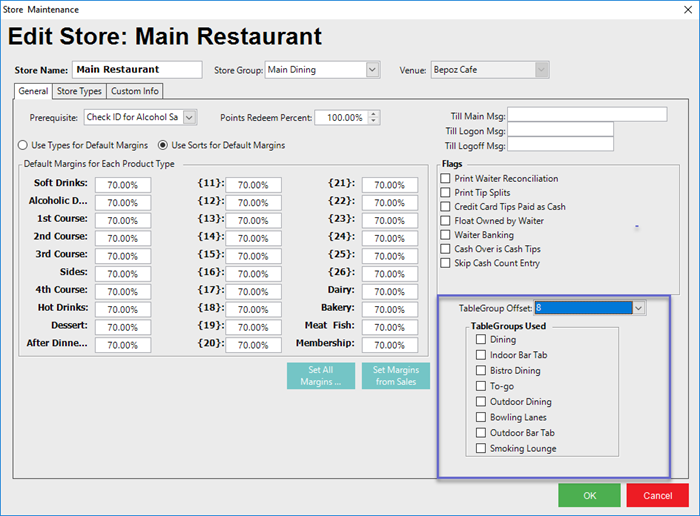Switch to the General tab
The width and height of the screenshot is (700, 516).
click(x=33, y=91)
